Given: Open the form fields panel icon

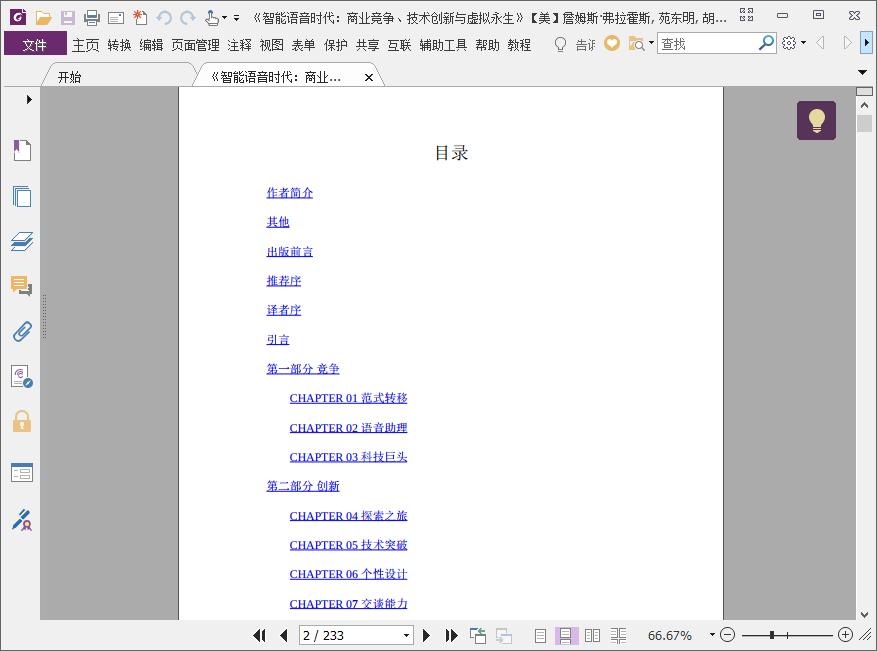Looking at the screenshot, I should tap(22, 473).
